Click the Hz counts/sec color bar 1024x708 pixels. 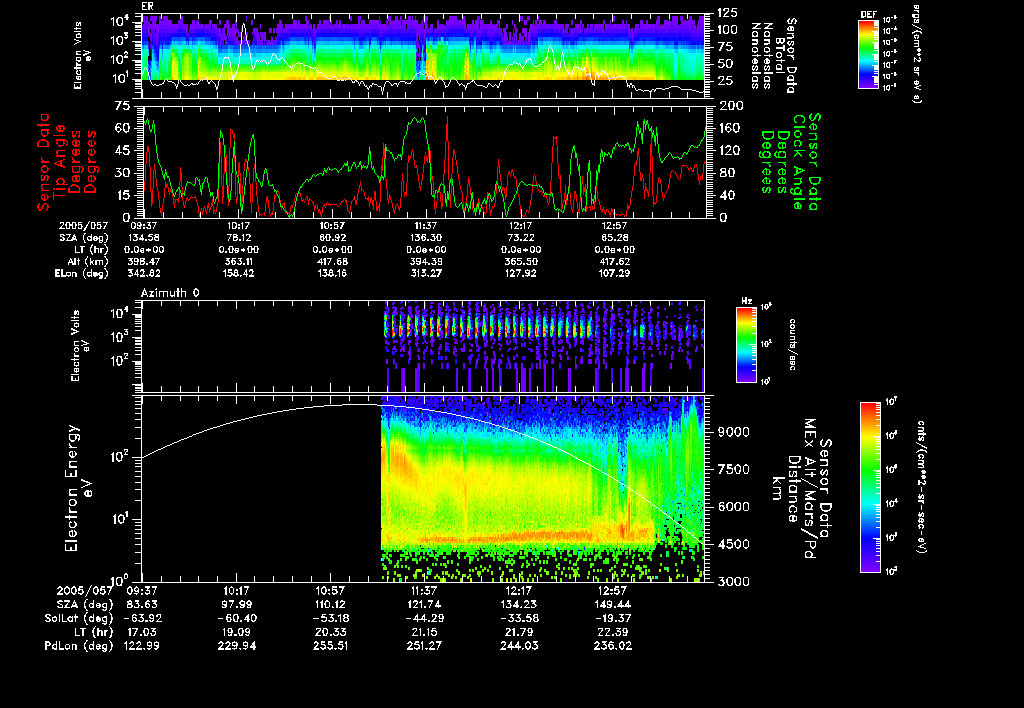(x=746, y=345)
